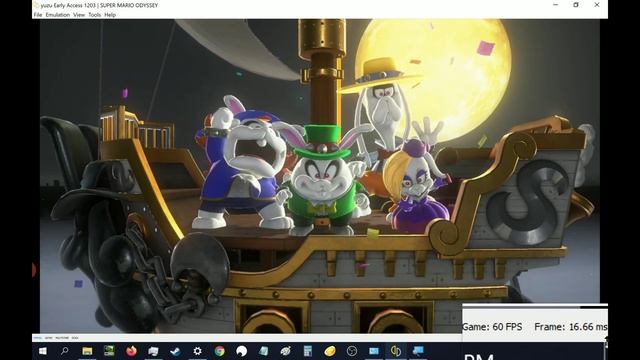Image resolution: width=640 pixels, height=360 pixels.
Task: Launch Google Chrome from taskbar
Action: pyautogui.click(x=220, y=351)
